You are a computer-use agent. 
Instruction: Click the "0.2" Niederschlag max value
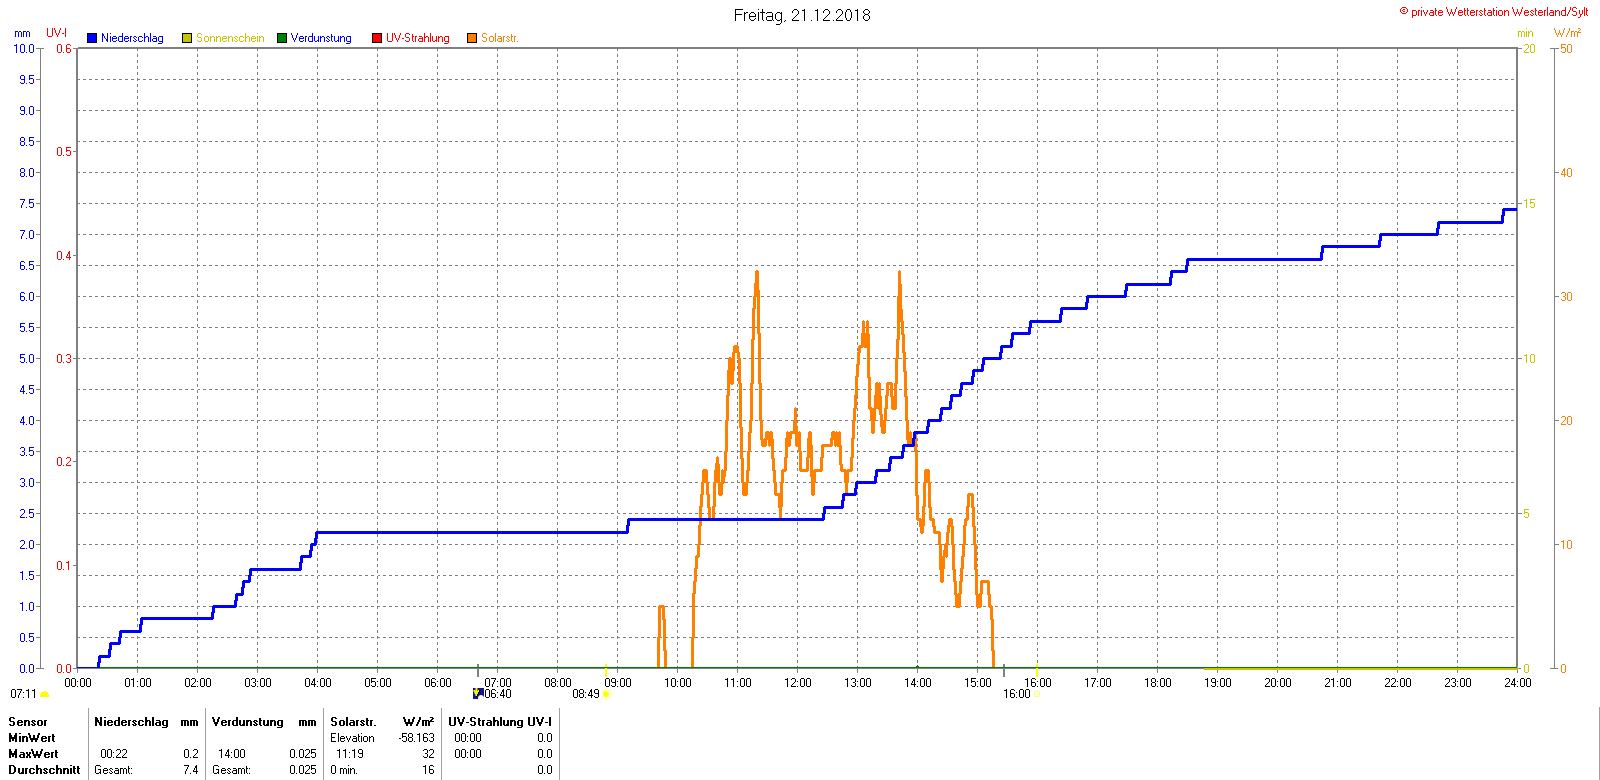tap(191, 754)
